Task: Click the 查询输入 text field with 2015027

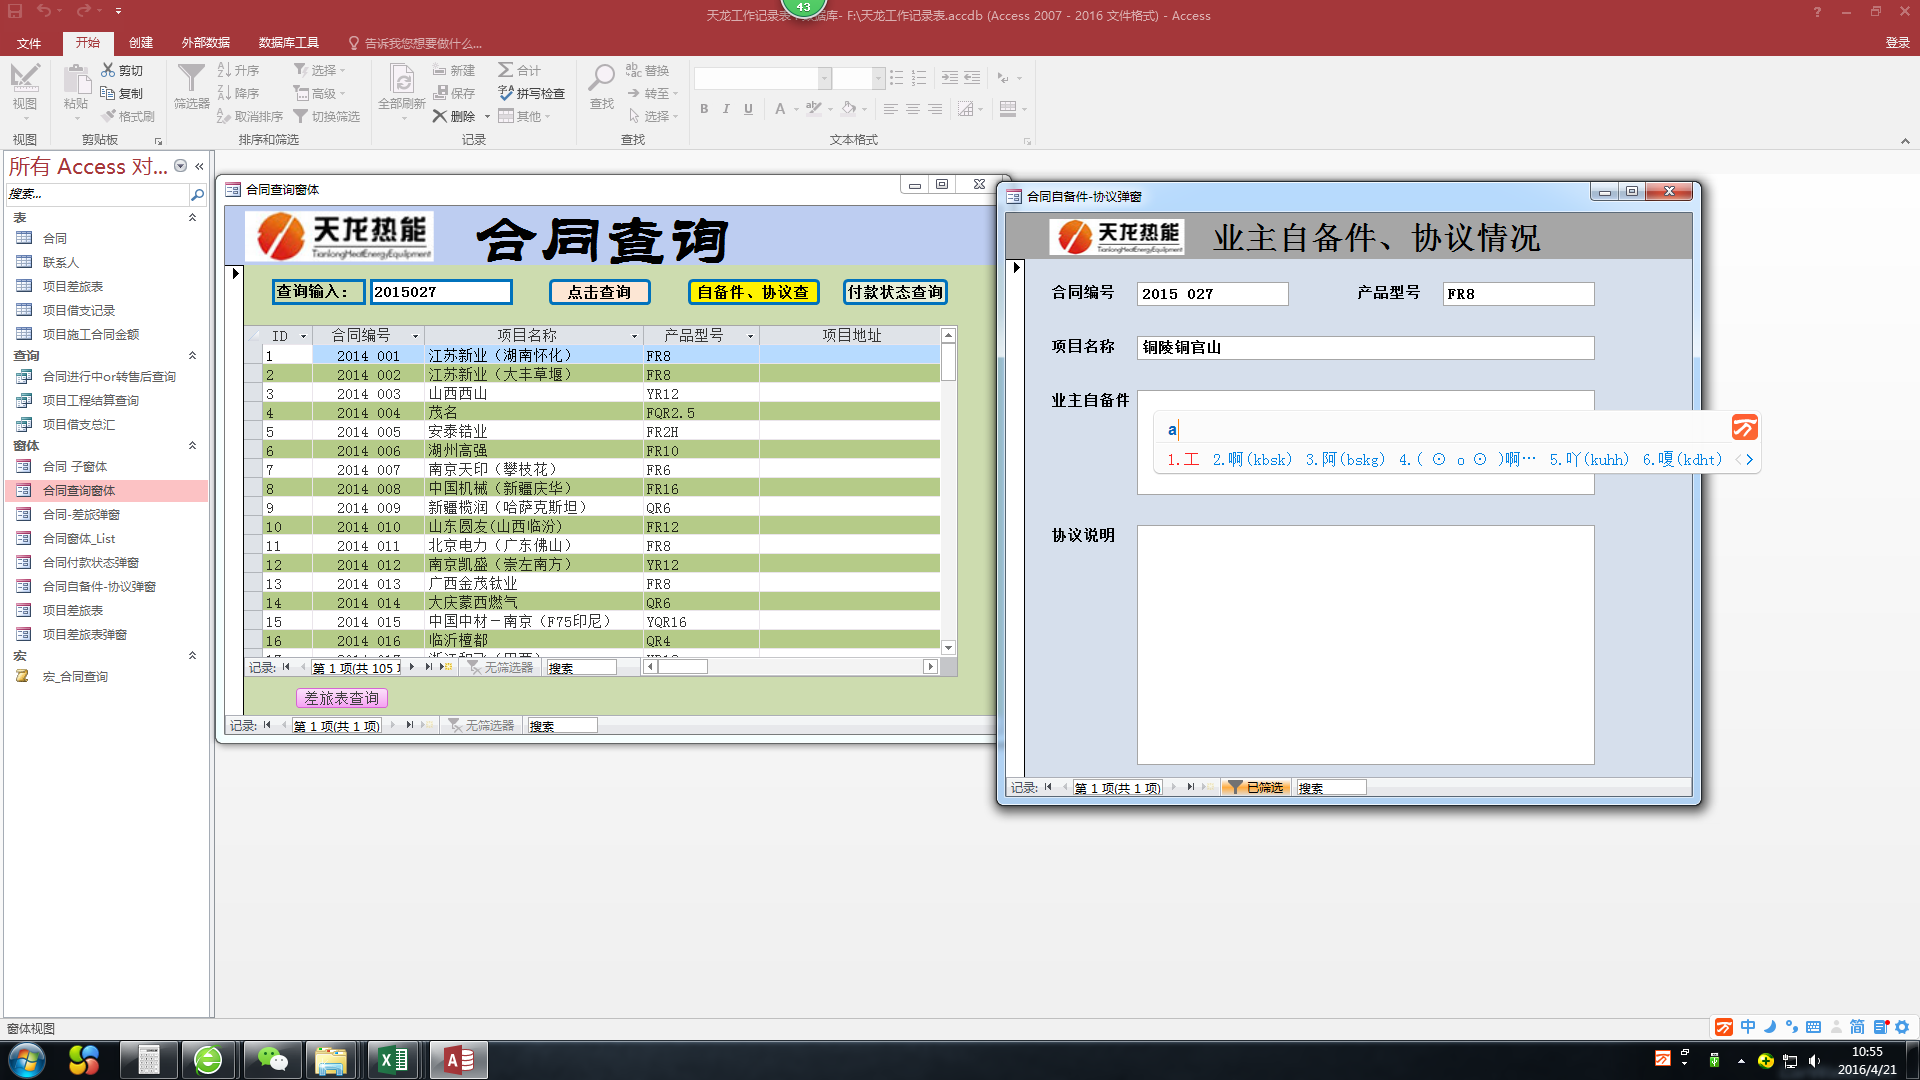Action: [440, 292]
